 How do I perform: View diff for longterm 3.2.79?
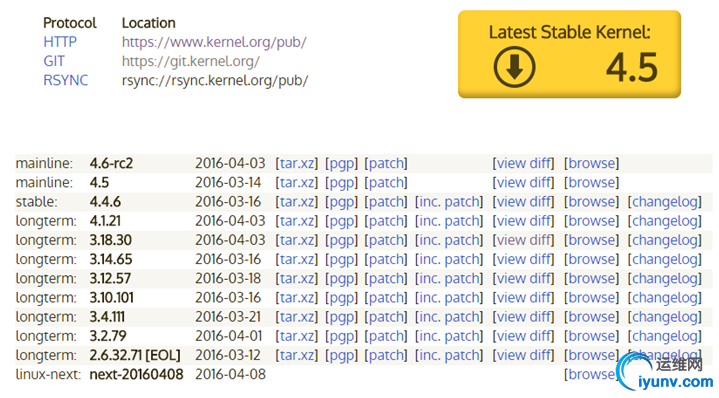pyautogui.click(x=523, y=337)
